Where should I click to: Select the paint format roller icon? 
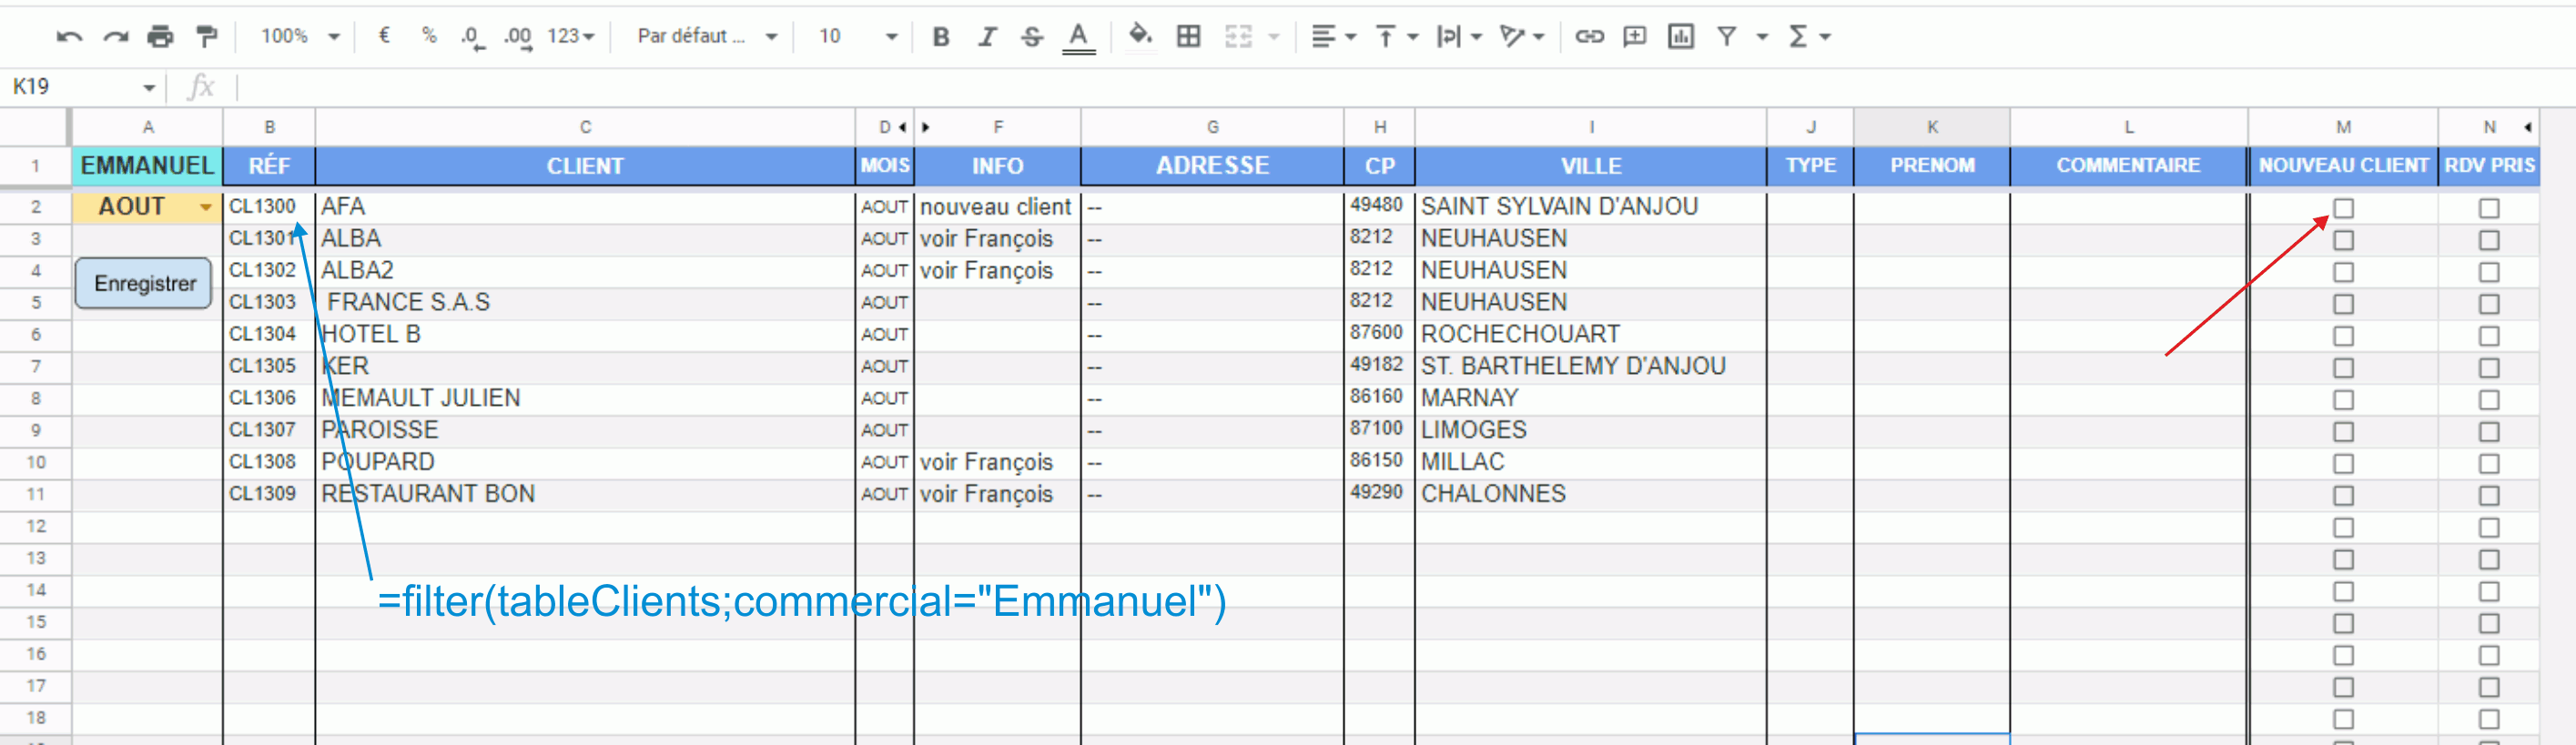pos(207,37)
